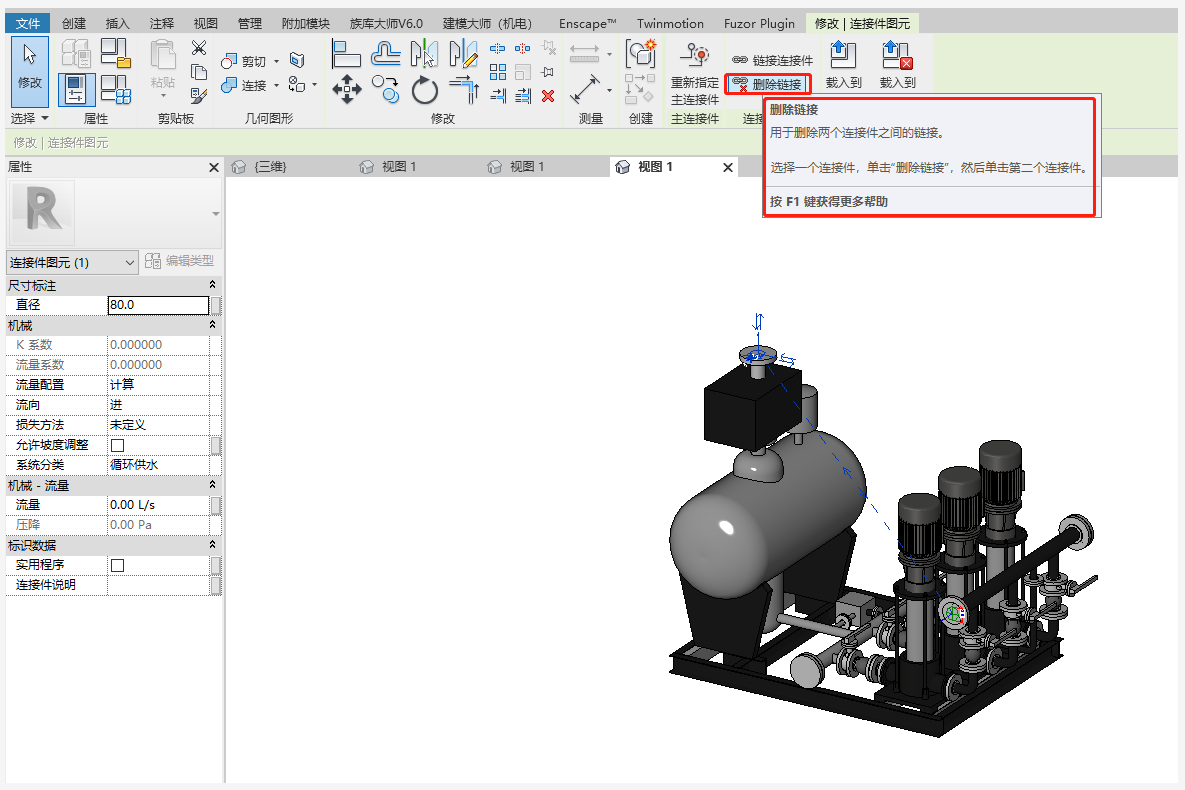Click the 重新指定主连接件 icon
Viewport: 1185px width, 790px height.
(x=694, y=56)
